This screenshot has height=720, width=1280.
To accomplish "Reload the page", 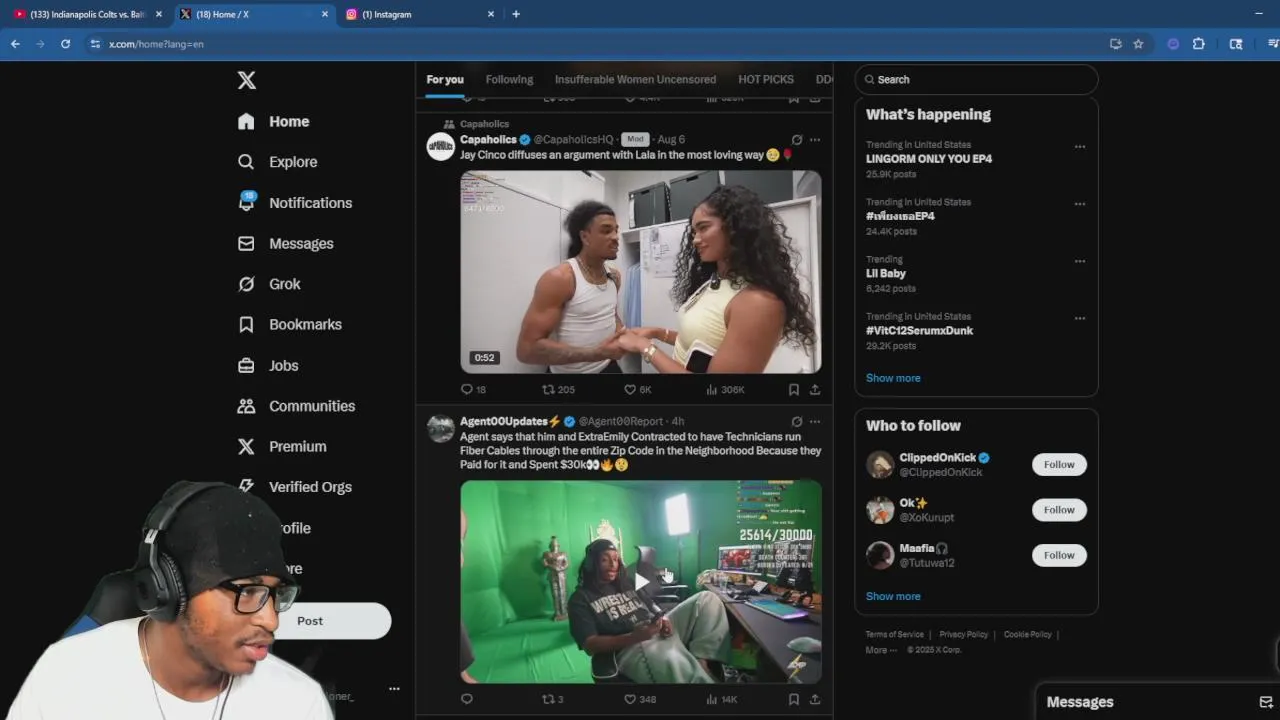I will (x=66, y=44).
